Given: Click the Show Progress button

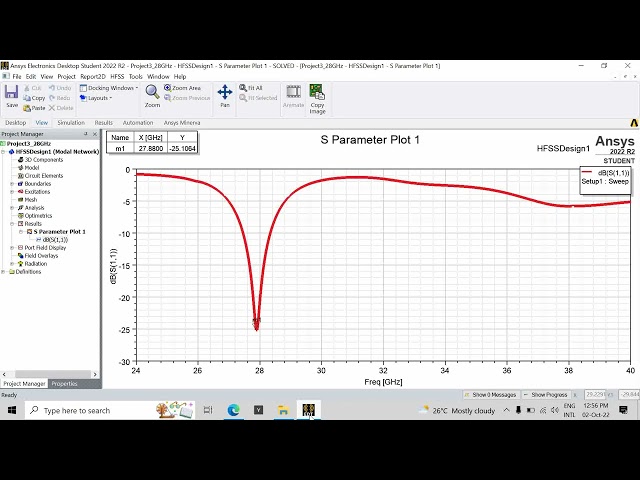Looking at the screenshot, I should click(546, 395).
